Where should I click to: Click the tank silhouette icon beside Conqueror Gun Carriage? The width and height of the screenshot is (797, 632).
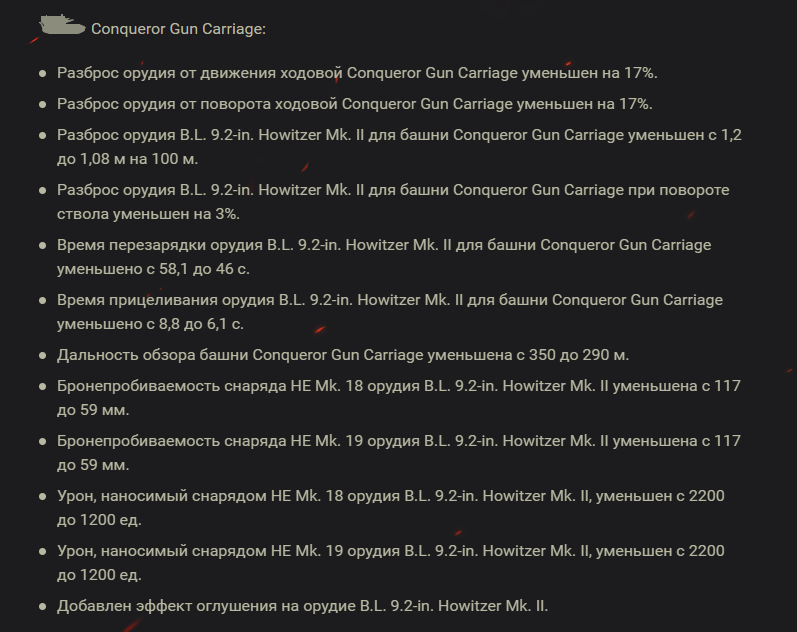62,25
